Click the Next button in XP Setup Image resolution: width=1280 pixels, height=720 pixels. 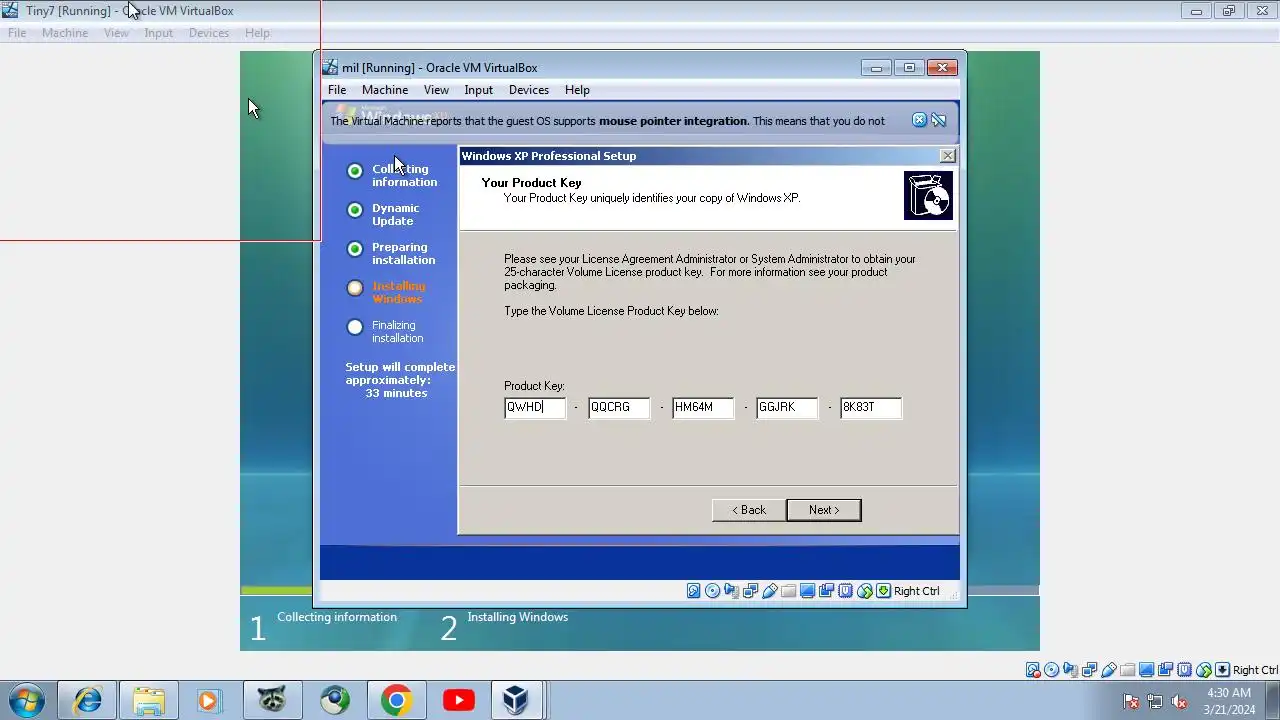(x=824, y=510)
